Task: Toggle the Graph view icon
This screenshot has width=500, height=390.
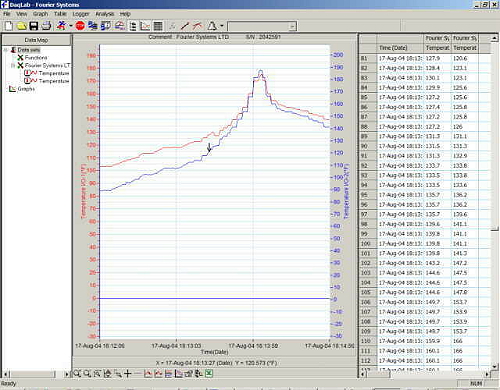Action: click(x=145, y=26)
